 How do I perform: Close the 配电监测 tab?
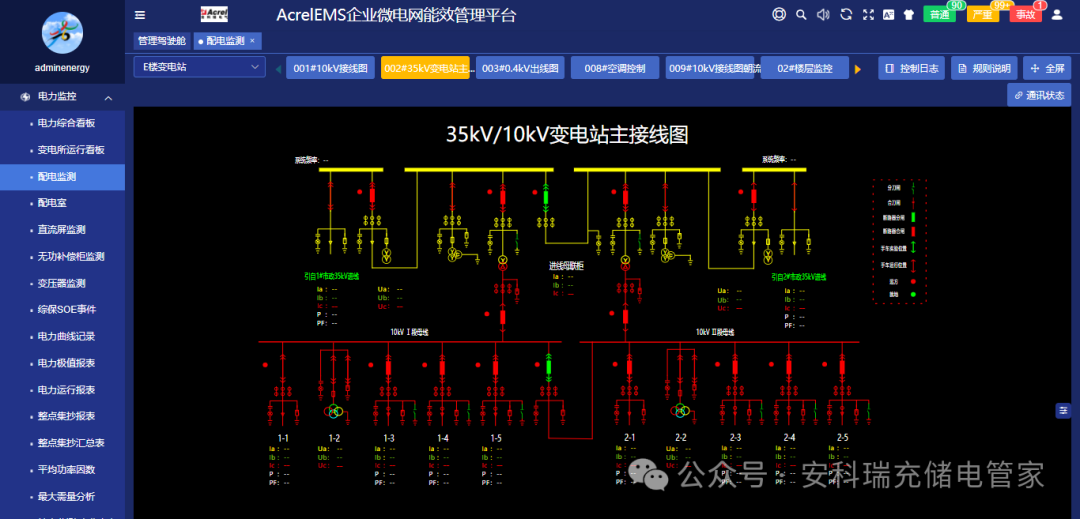tap(252, 41)
